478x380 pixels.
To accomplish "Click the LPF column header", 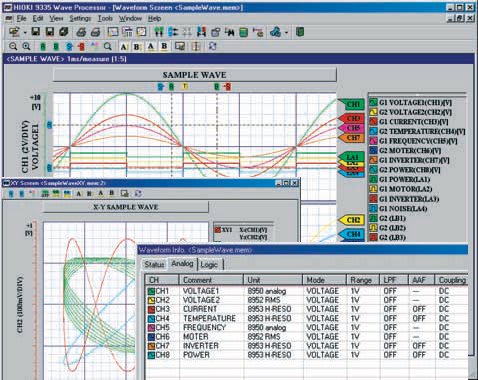I will click(x=394, y=280).
